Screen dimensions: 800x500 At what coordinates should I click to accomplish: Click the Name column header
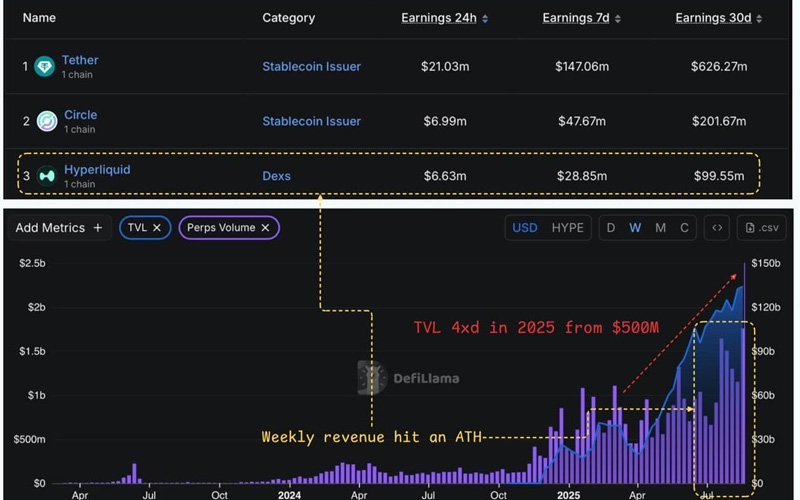click(x=39, y=18)
